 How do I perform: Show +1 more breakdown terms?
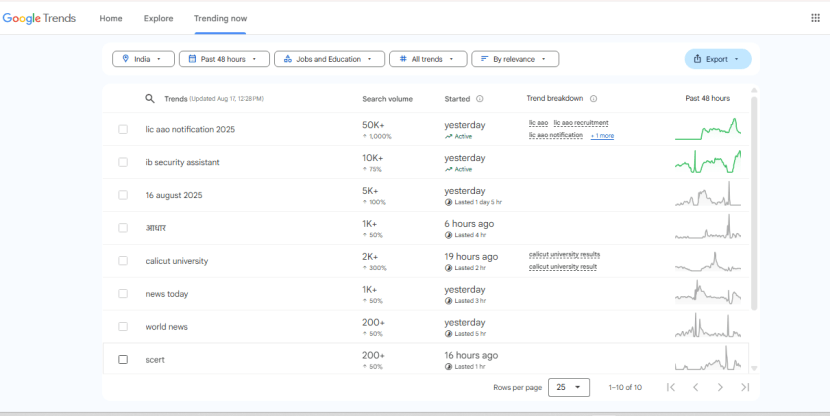click(x=602, y=136)
